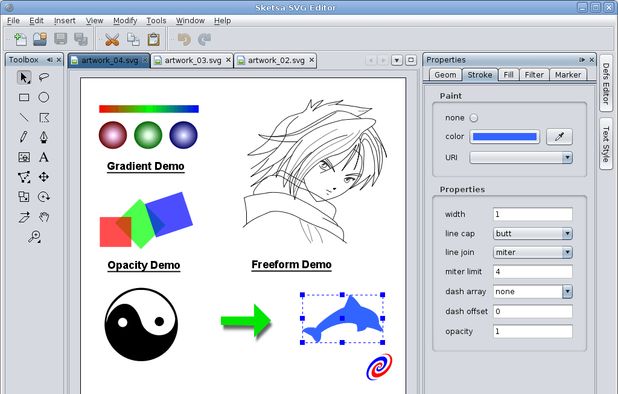Cut selection with scissors icon

(112, 39)
